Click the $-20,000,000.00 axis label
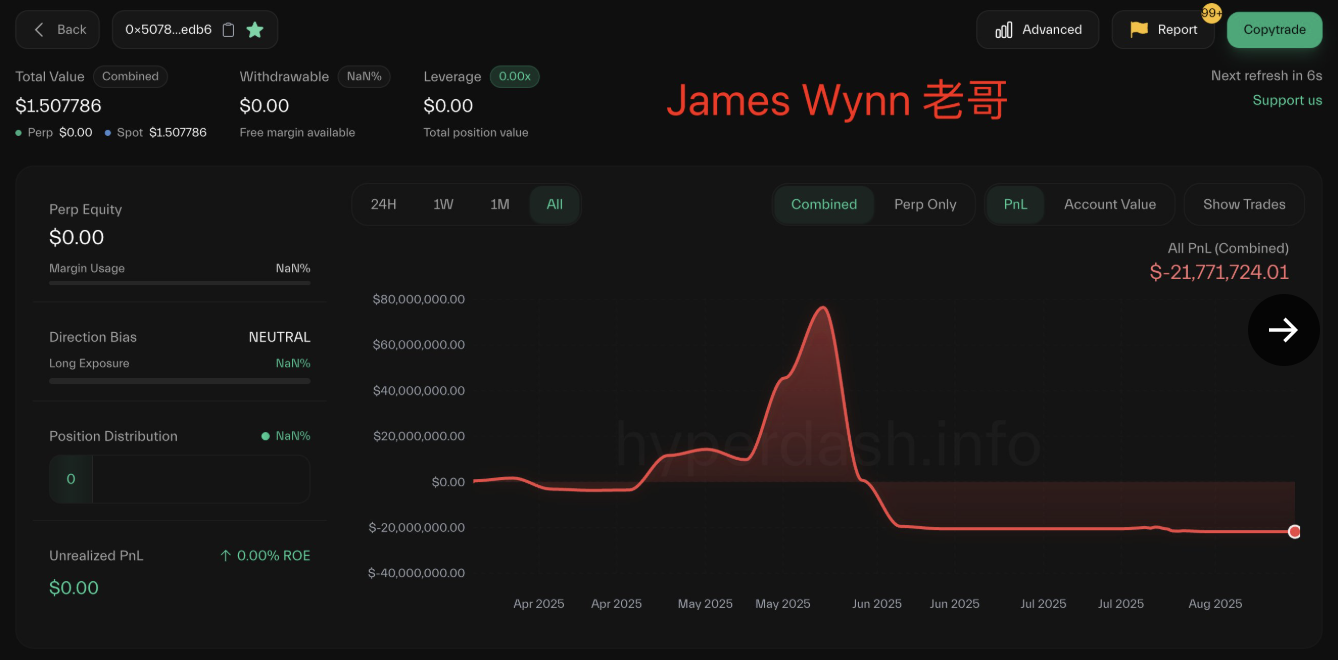 (x=416, y=528)
